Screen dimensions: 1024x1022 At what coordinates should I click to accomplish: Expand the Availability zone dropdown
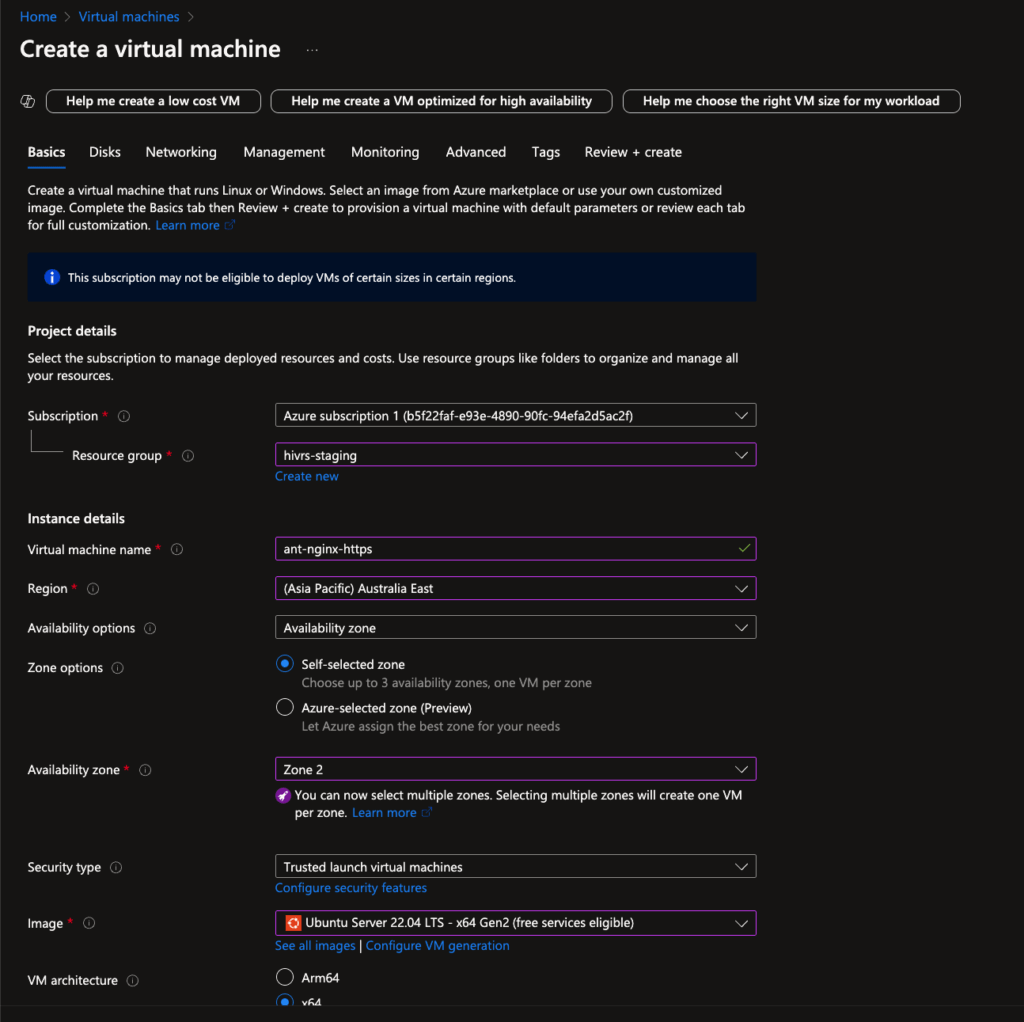click(x=515, y=769)
